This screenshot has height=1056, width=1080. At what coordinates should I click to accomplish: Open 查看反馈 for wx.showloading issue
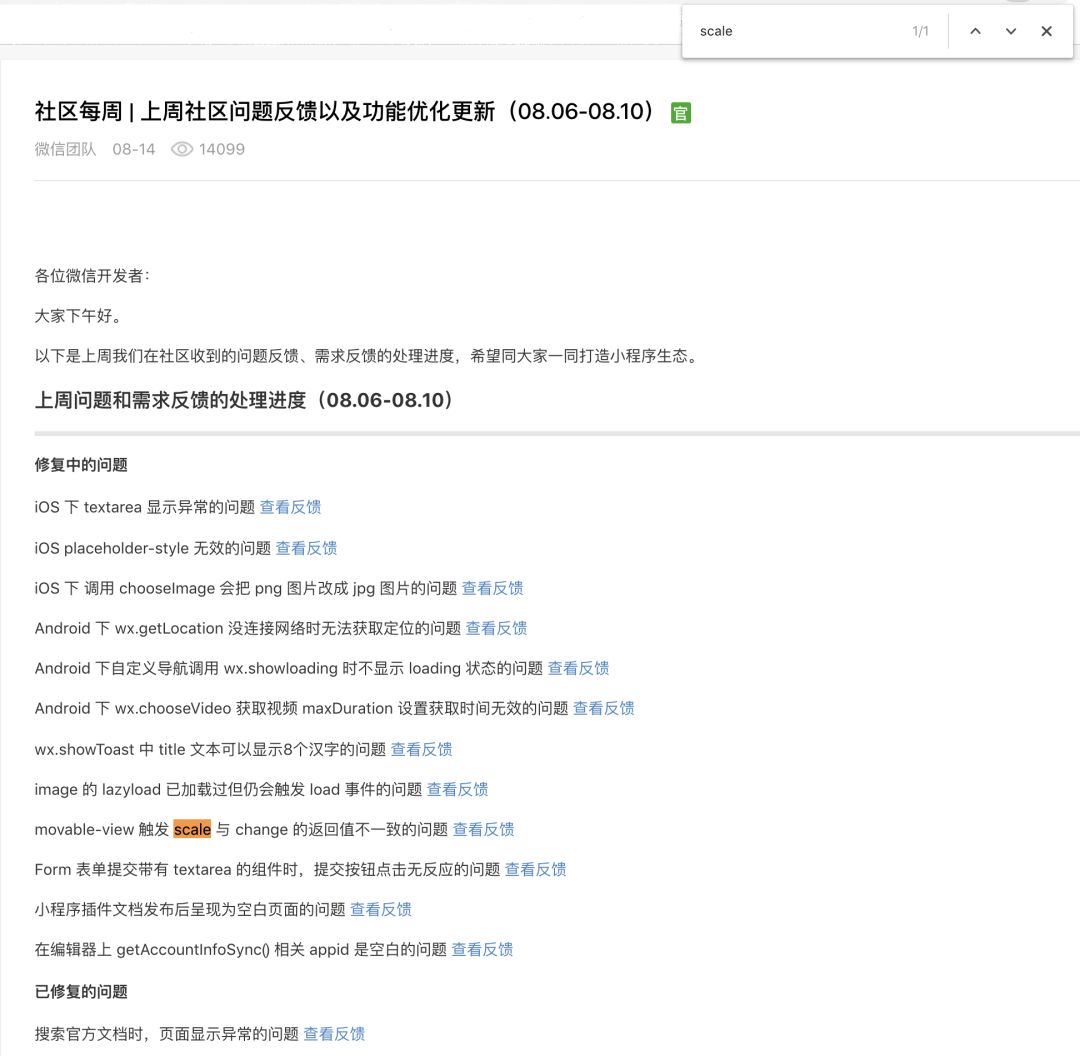578,668
